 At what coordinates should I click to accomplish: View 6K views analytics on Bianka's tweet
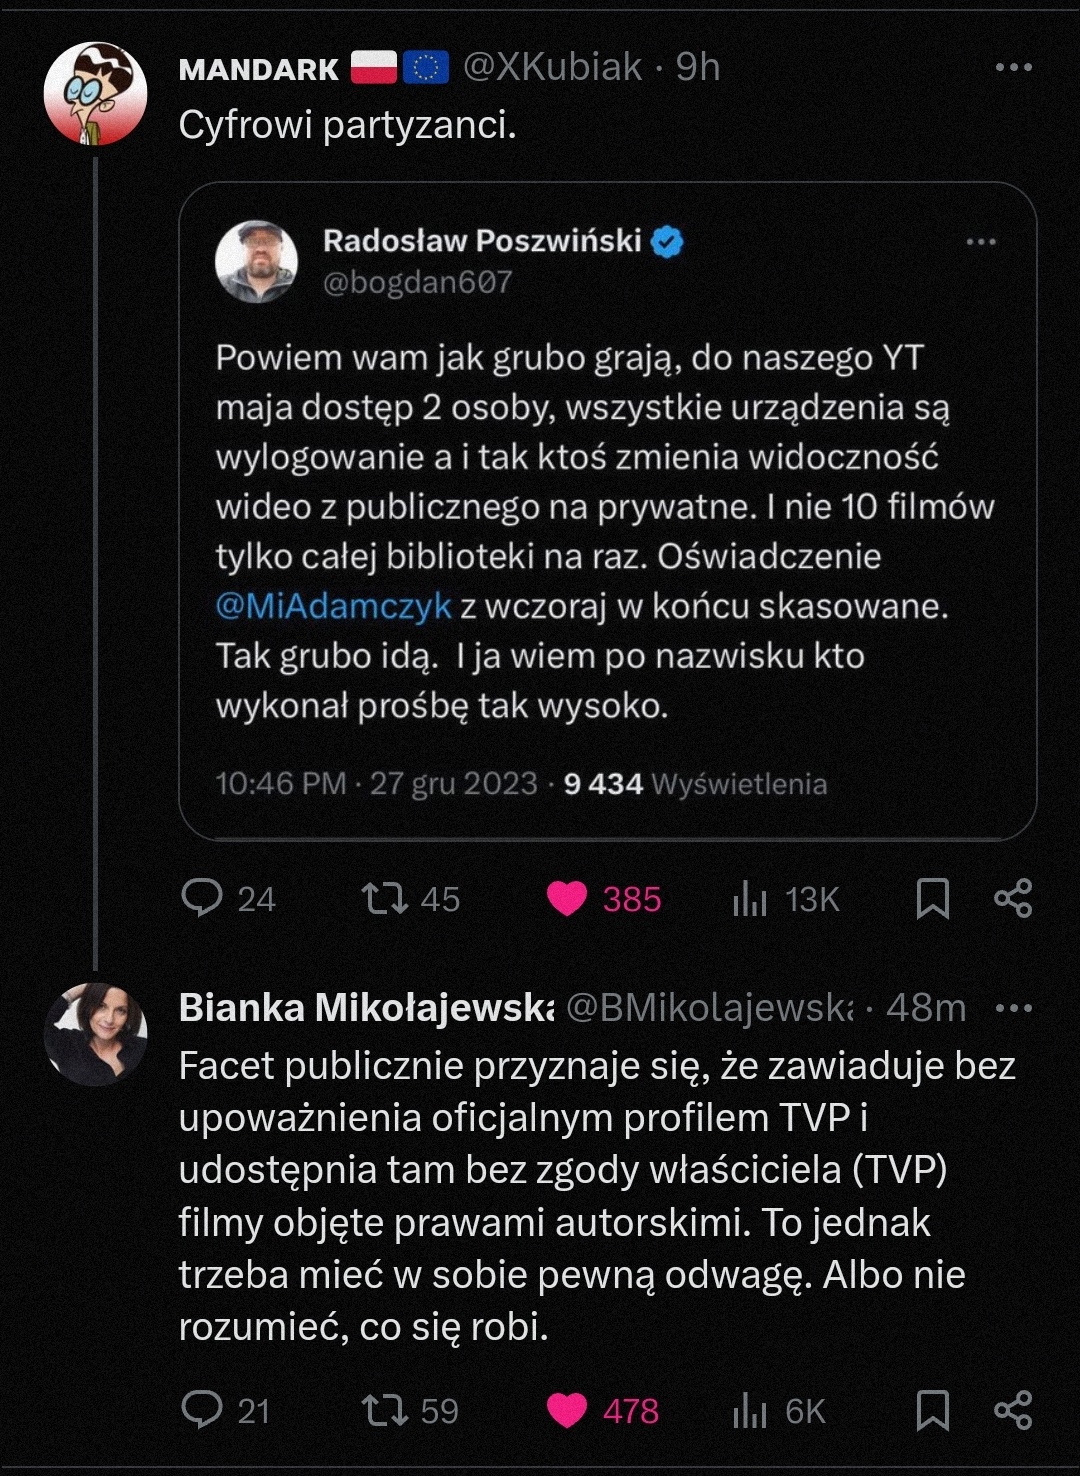click(x=749, y=1411)
